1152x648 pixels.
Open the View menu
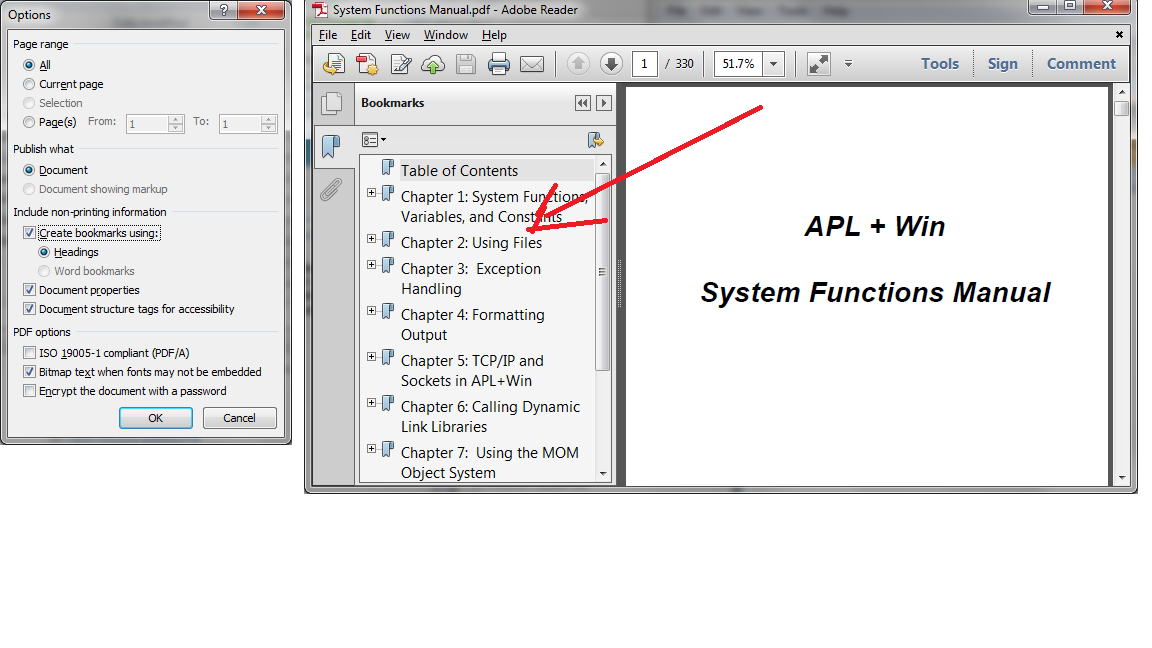coord(397,35)
